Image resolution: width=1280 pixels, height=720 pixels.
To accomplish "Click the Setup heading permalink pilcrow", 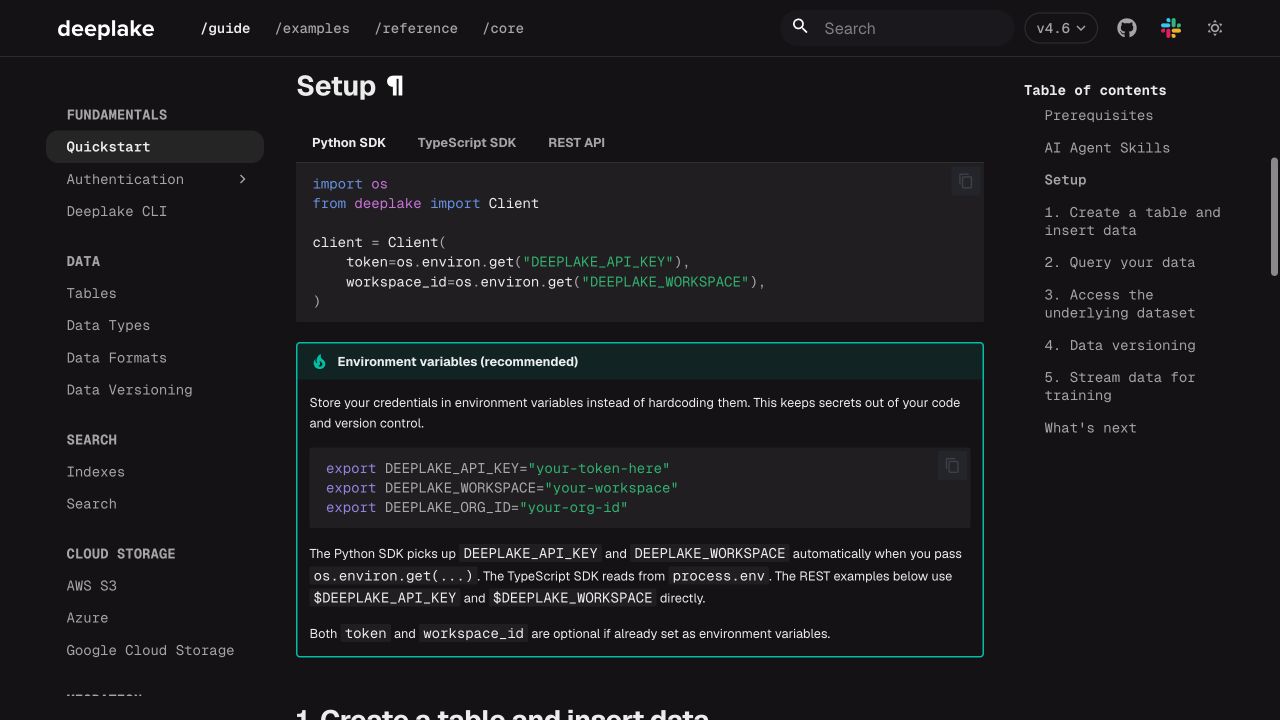I will [x=395, y=86].
